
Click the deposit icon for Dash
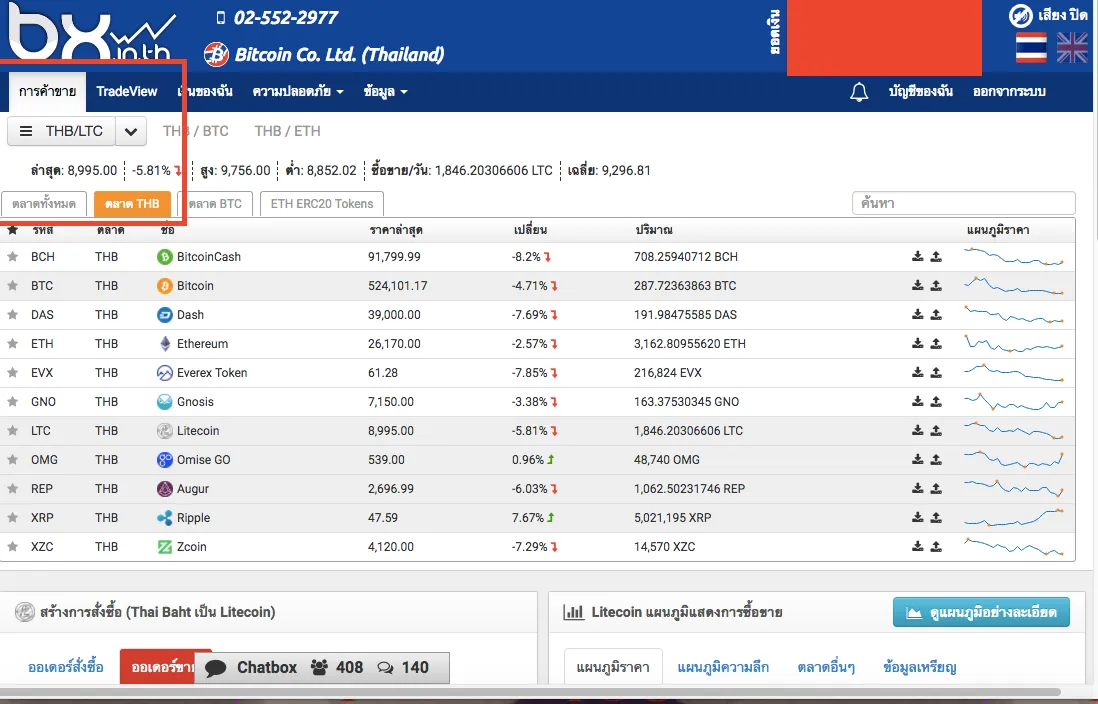(917, 315)
